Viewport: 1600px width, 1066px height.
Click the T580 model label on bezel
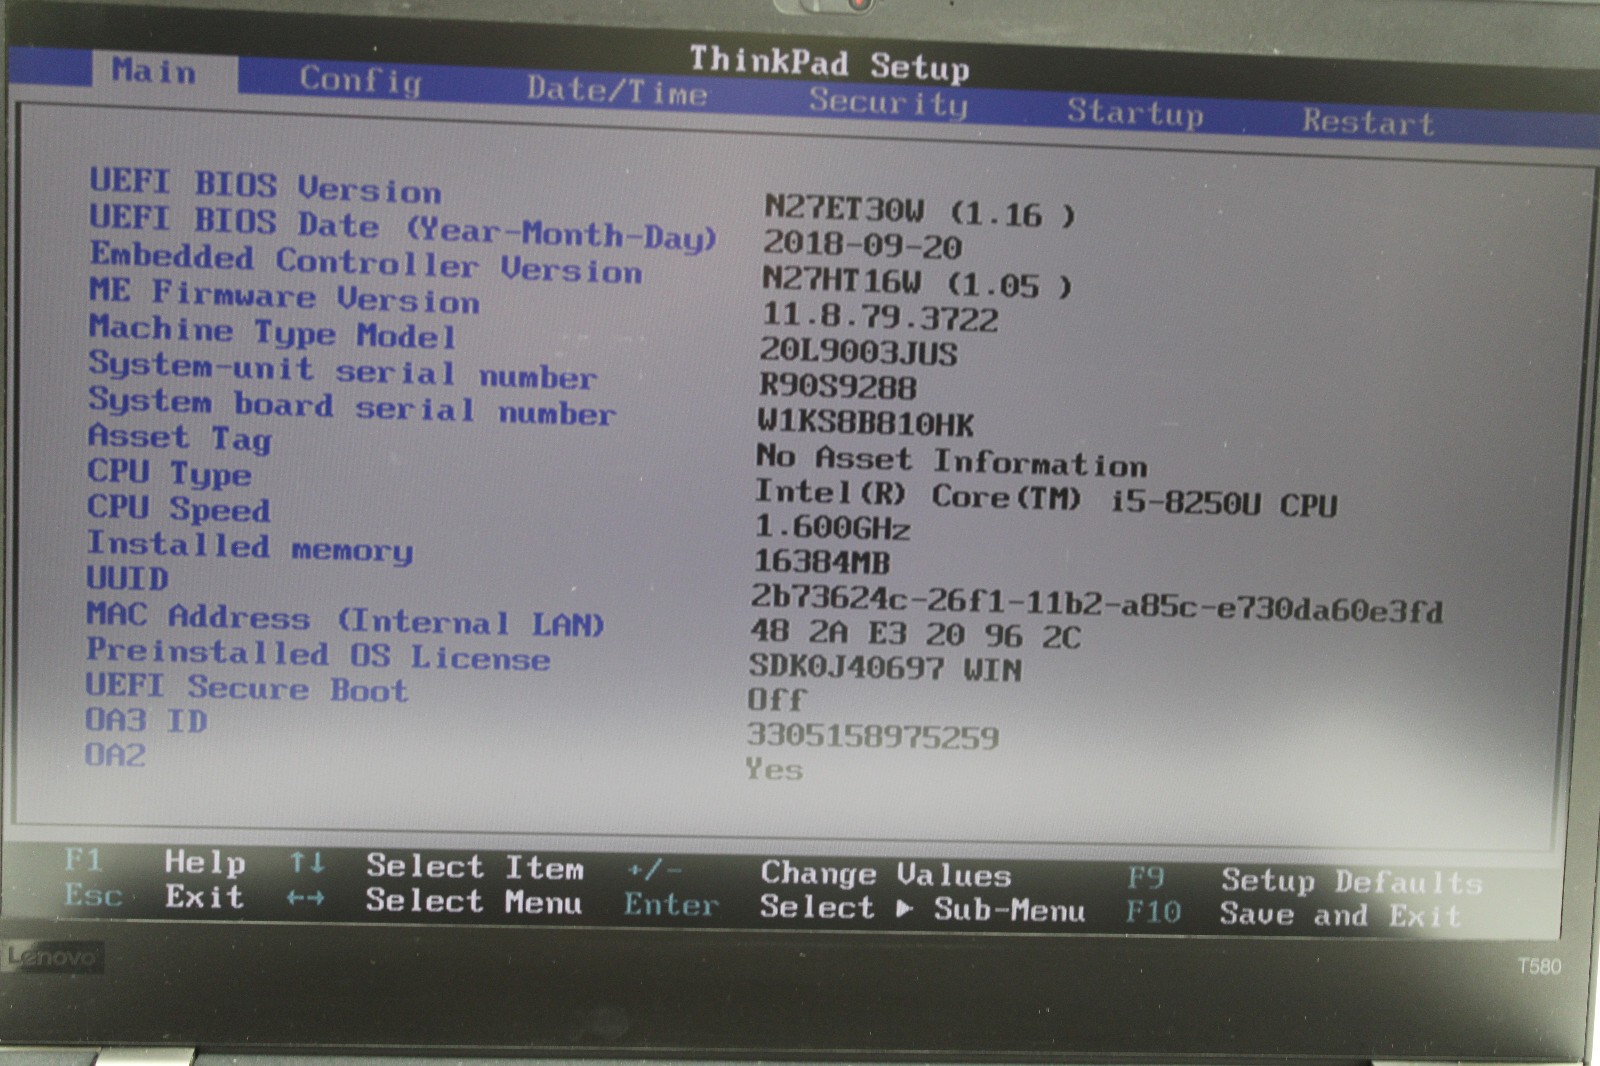tap(1539, 966)
